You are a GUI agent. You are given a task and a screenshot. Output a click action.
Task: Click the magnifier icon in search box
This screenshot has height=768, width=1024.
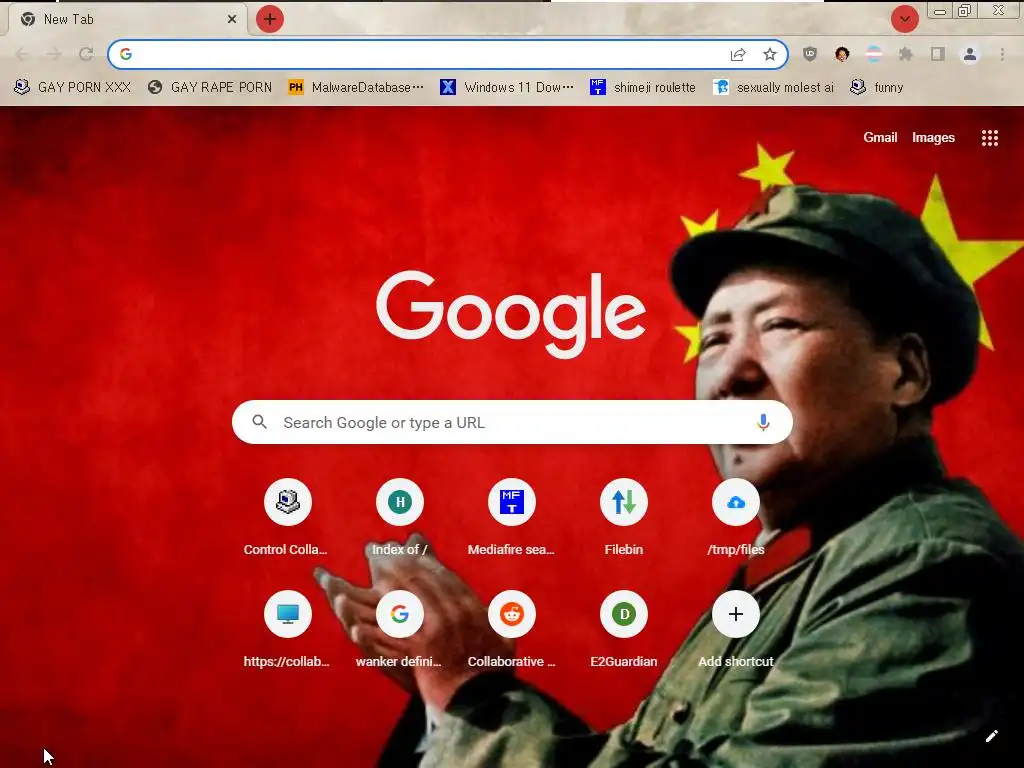(259, 423)
